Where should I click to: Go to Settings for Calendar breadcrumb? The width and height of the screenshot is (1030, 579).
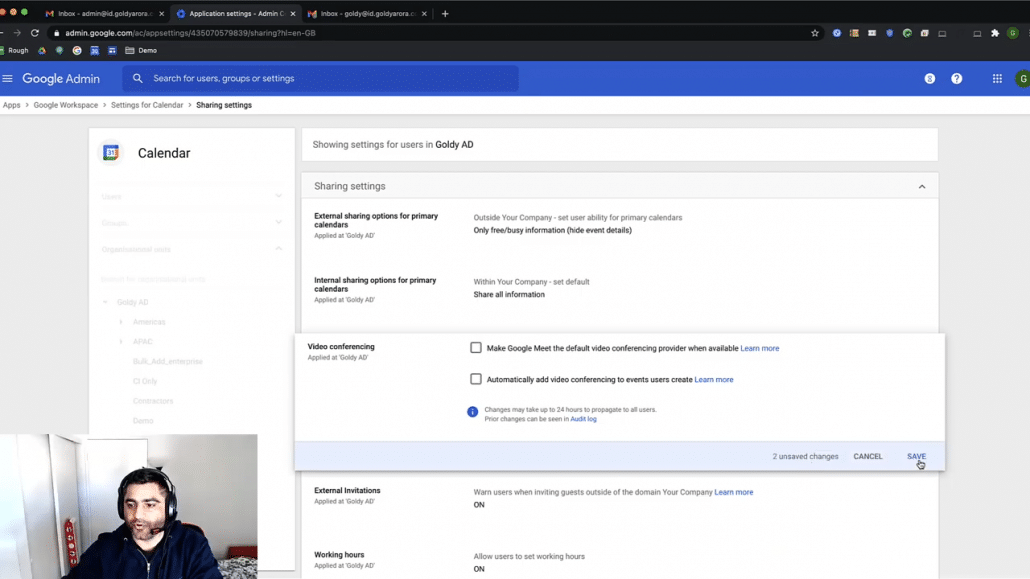[147, 105]
